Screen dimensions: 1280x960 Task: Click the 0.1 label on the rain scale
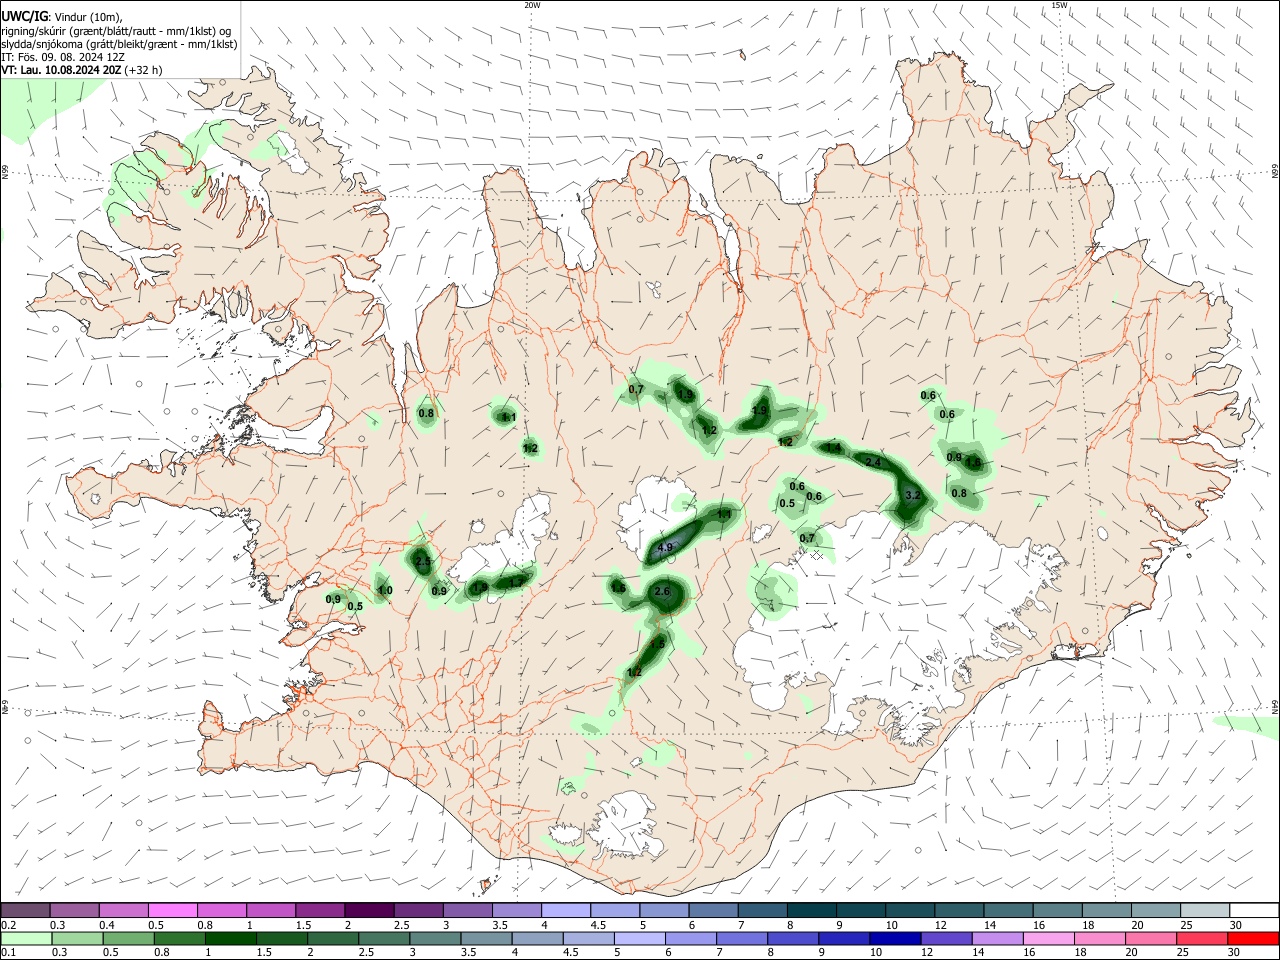[x=9, y=953]
